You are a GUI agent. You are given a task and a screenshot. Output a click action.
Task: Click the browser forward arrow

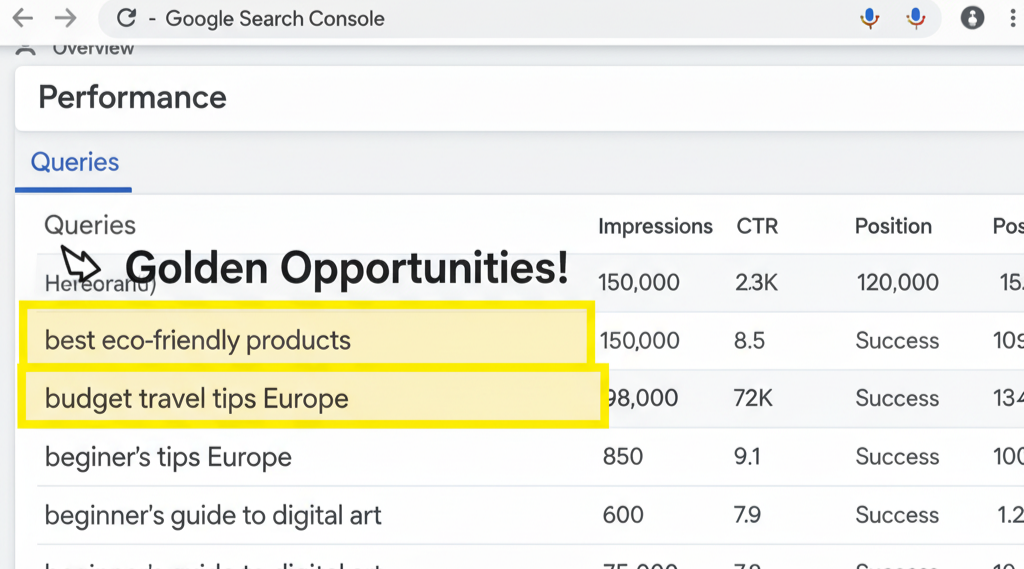(x=65, y=18)
